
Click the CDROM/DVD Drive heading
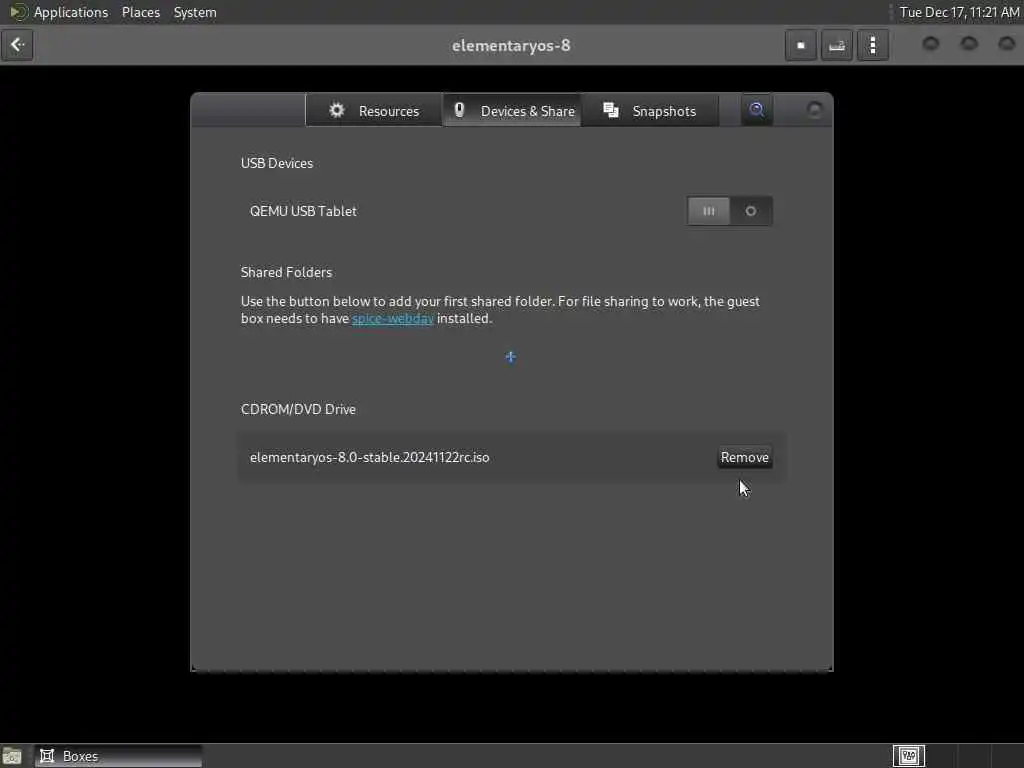tap(298, 409)
